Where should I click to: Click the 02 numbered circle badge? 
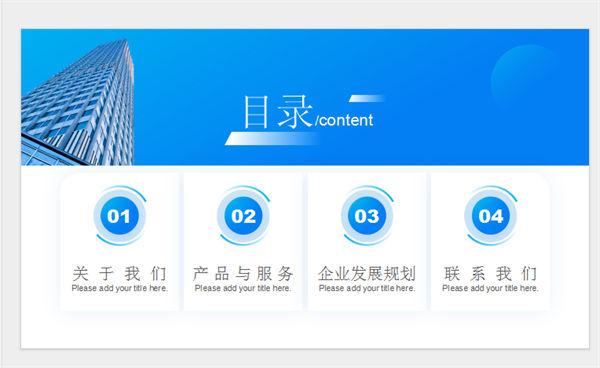point(243,216)
